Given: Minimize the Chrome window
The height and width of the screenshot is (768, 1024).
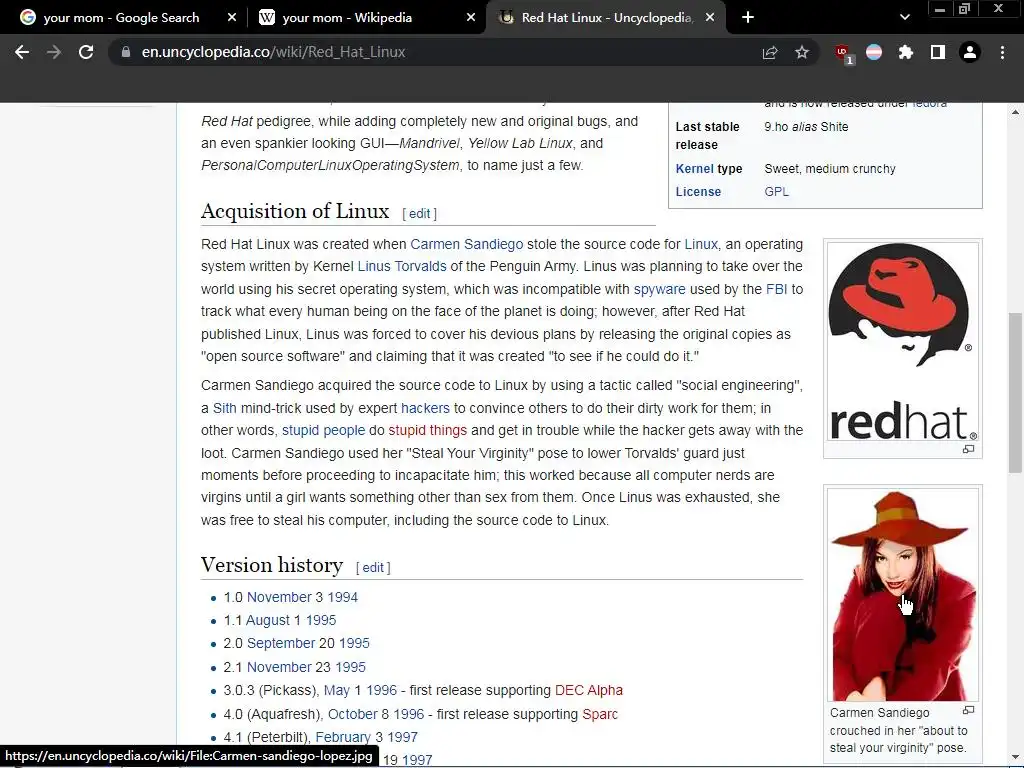Looking at the screenshot, I should tap(940, 9).
